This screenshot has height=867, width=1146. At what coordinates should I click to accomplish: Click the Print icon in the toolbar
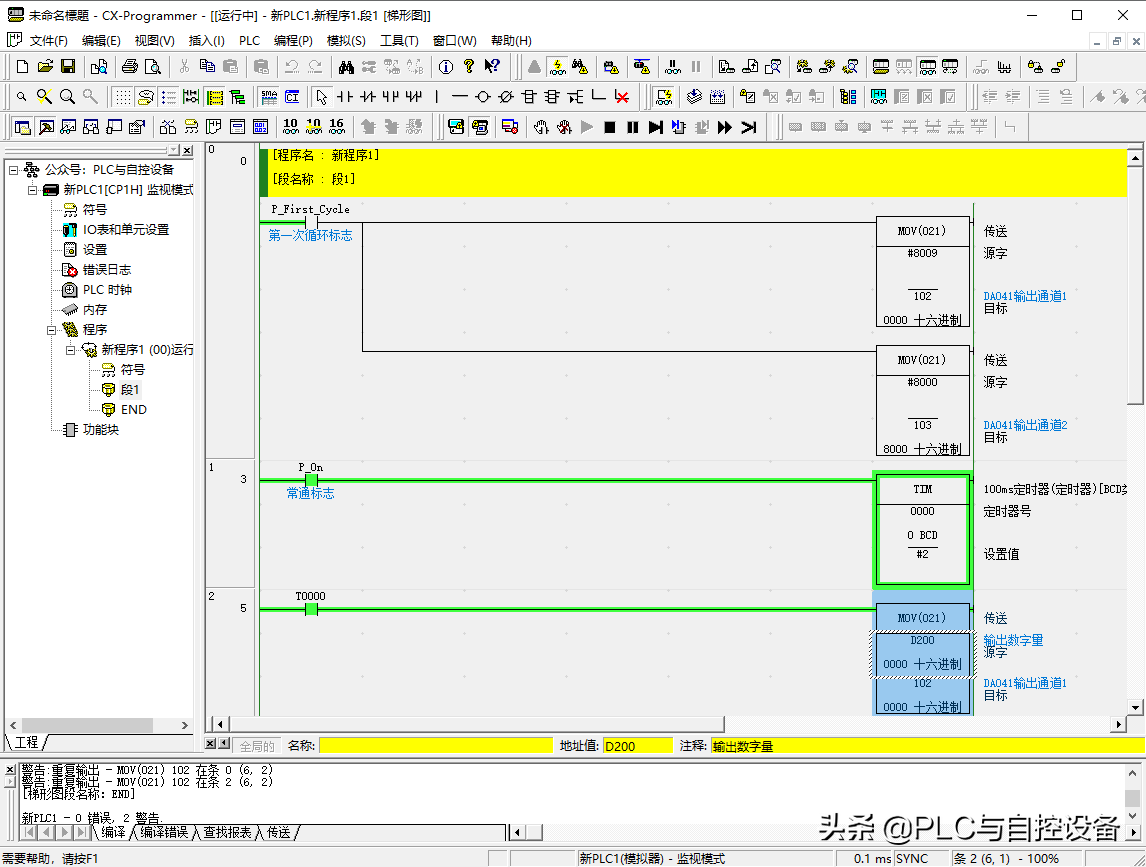coord(129,67)
